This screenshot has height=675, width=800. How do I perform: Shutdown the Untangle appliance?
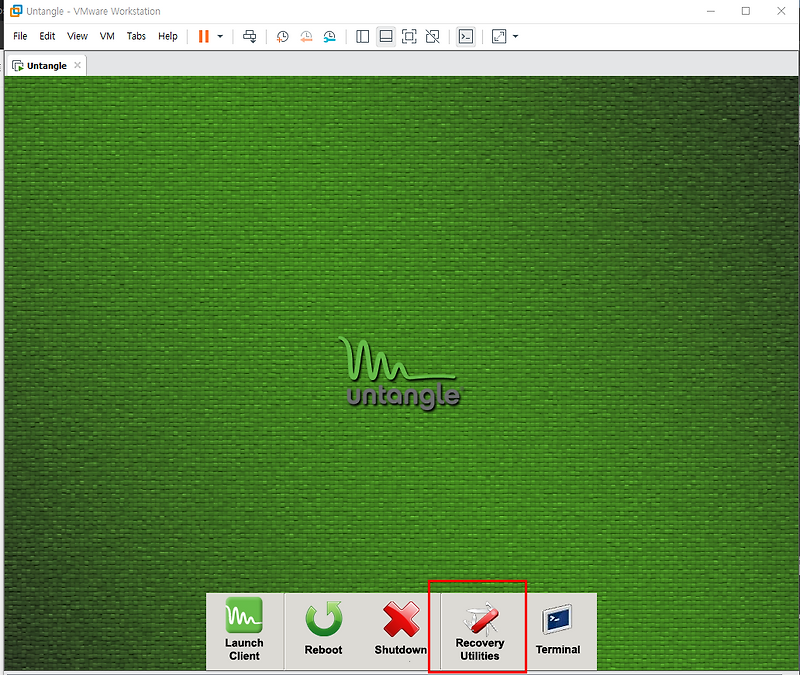pyautogui.click(x=399, y=630)
